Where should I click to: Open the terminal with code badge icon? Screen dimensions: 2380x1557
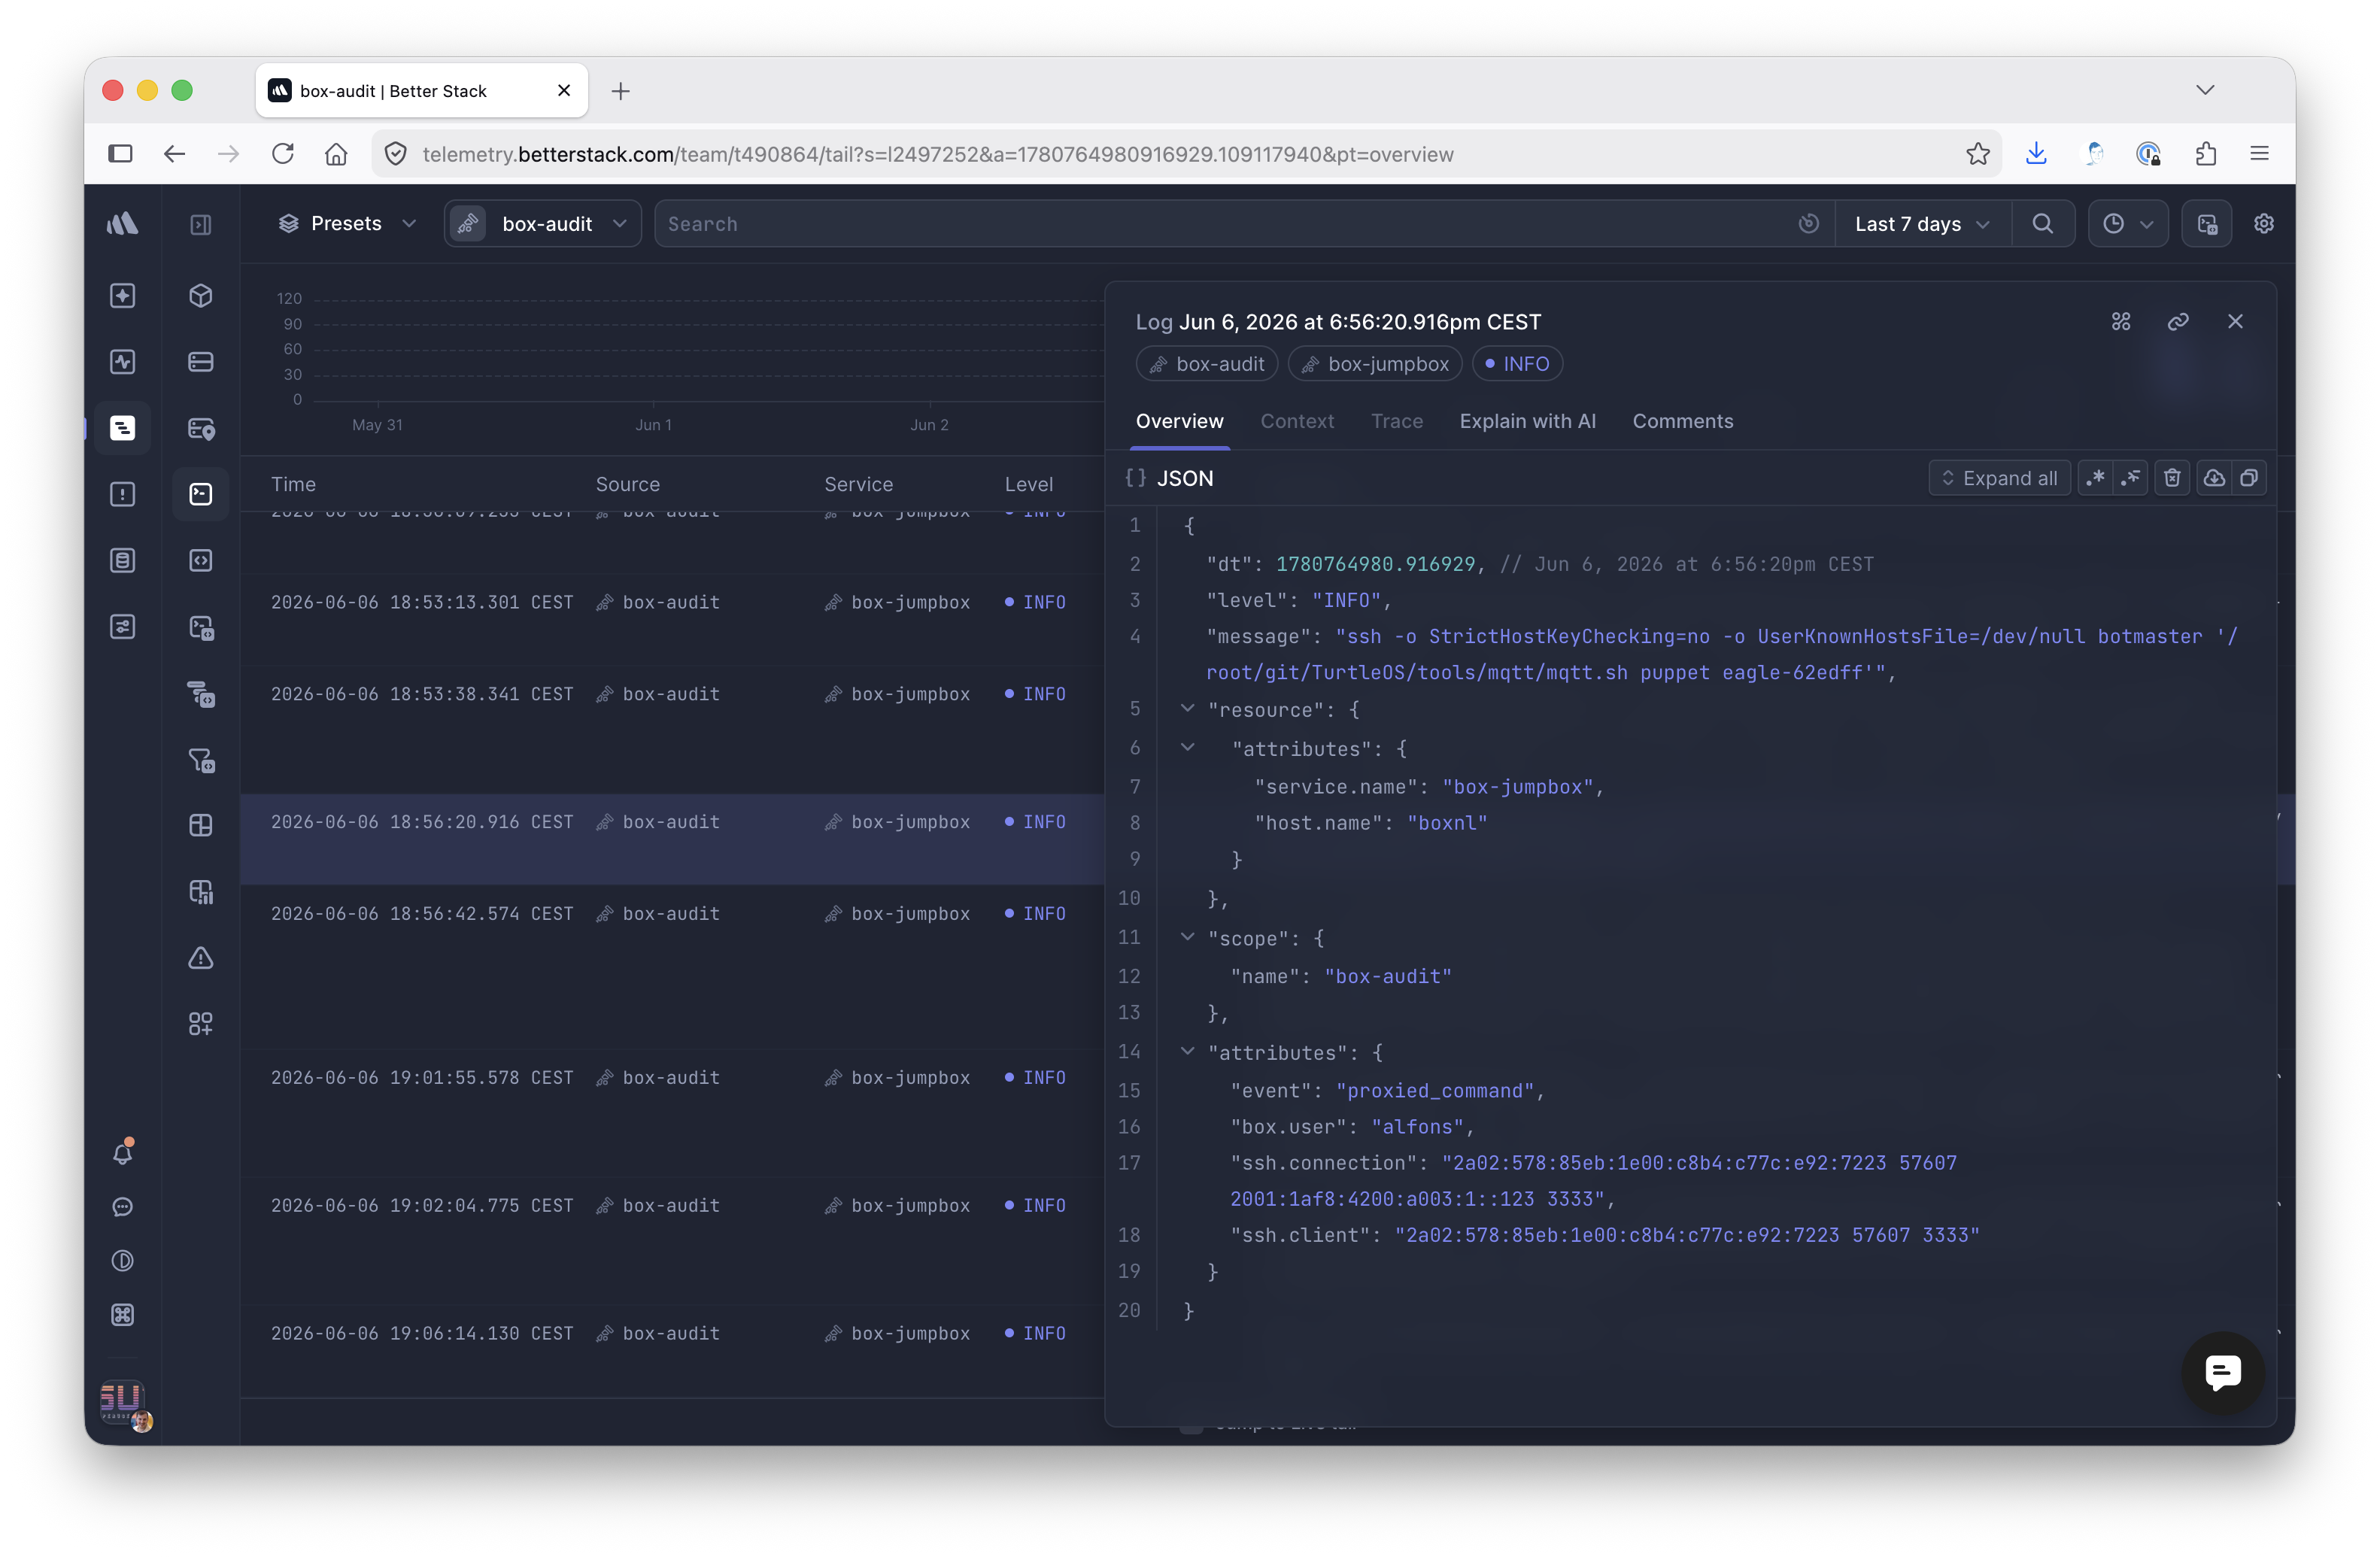click(201, 627)
